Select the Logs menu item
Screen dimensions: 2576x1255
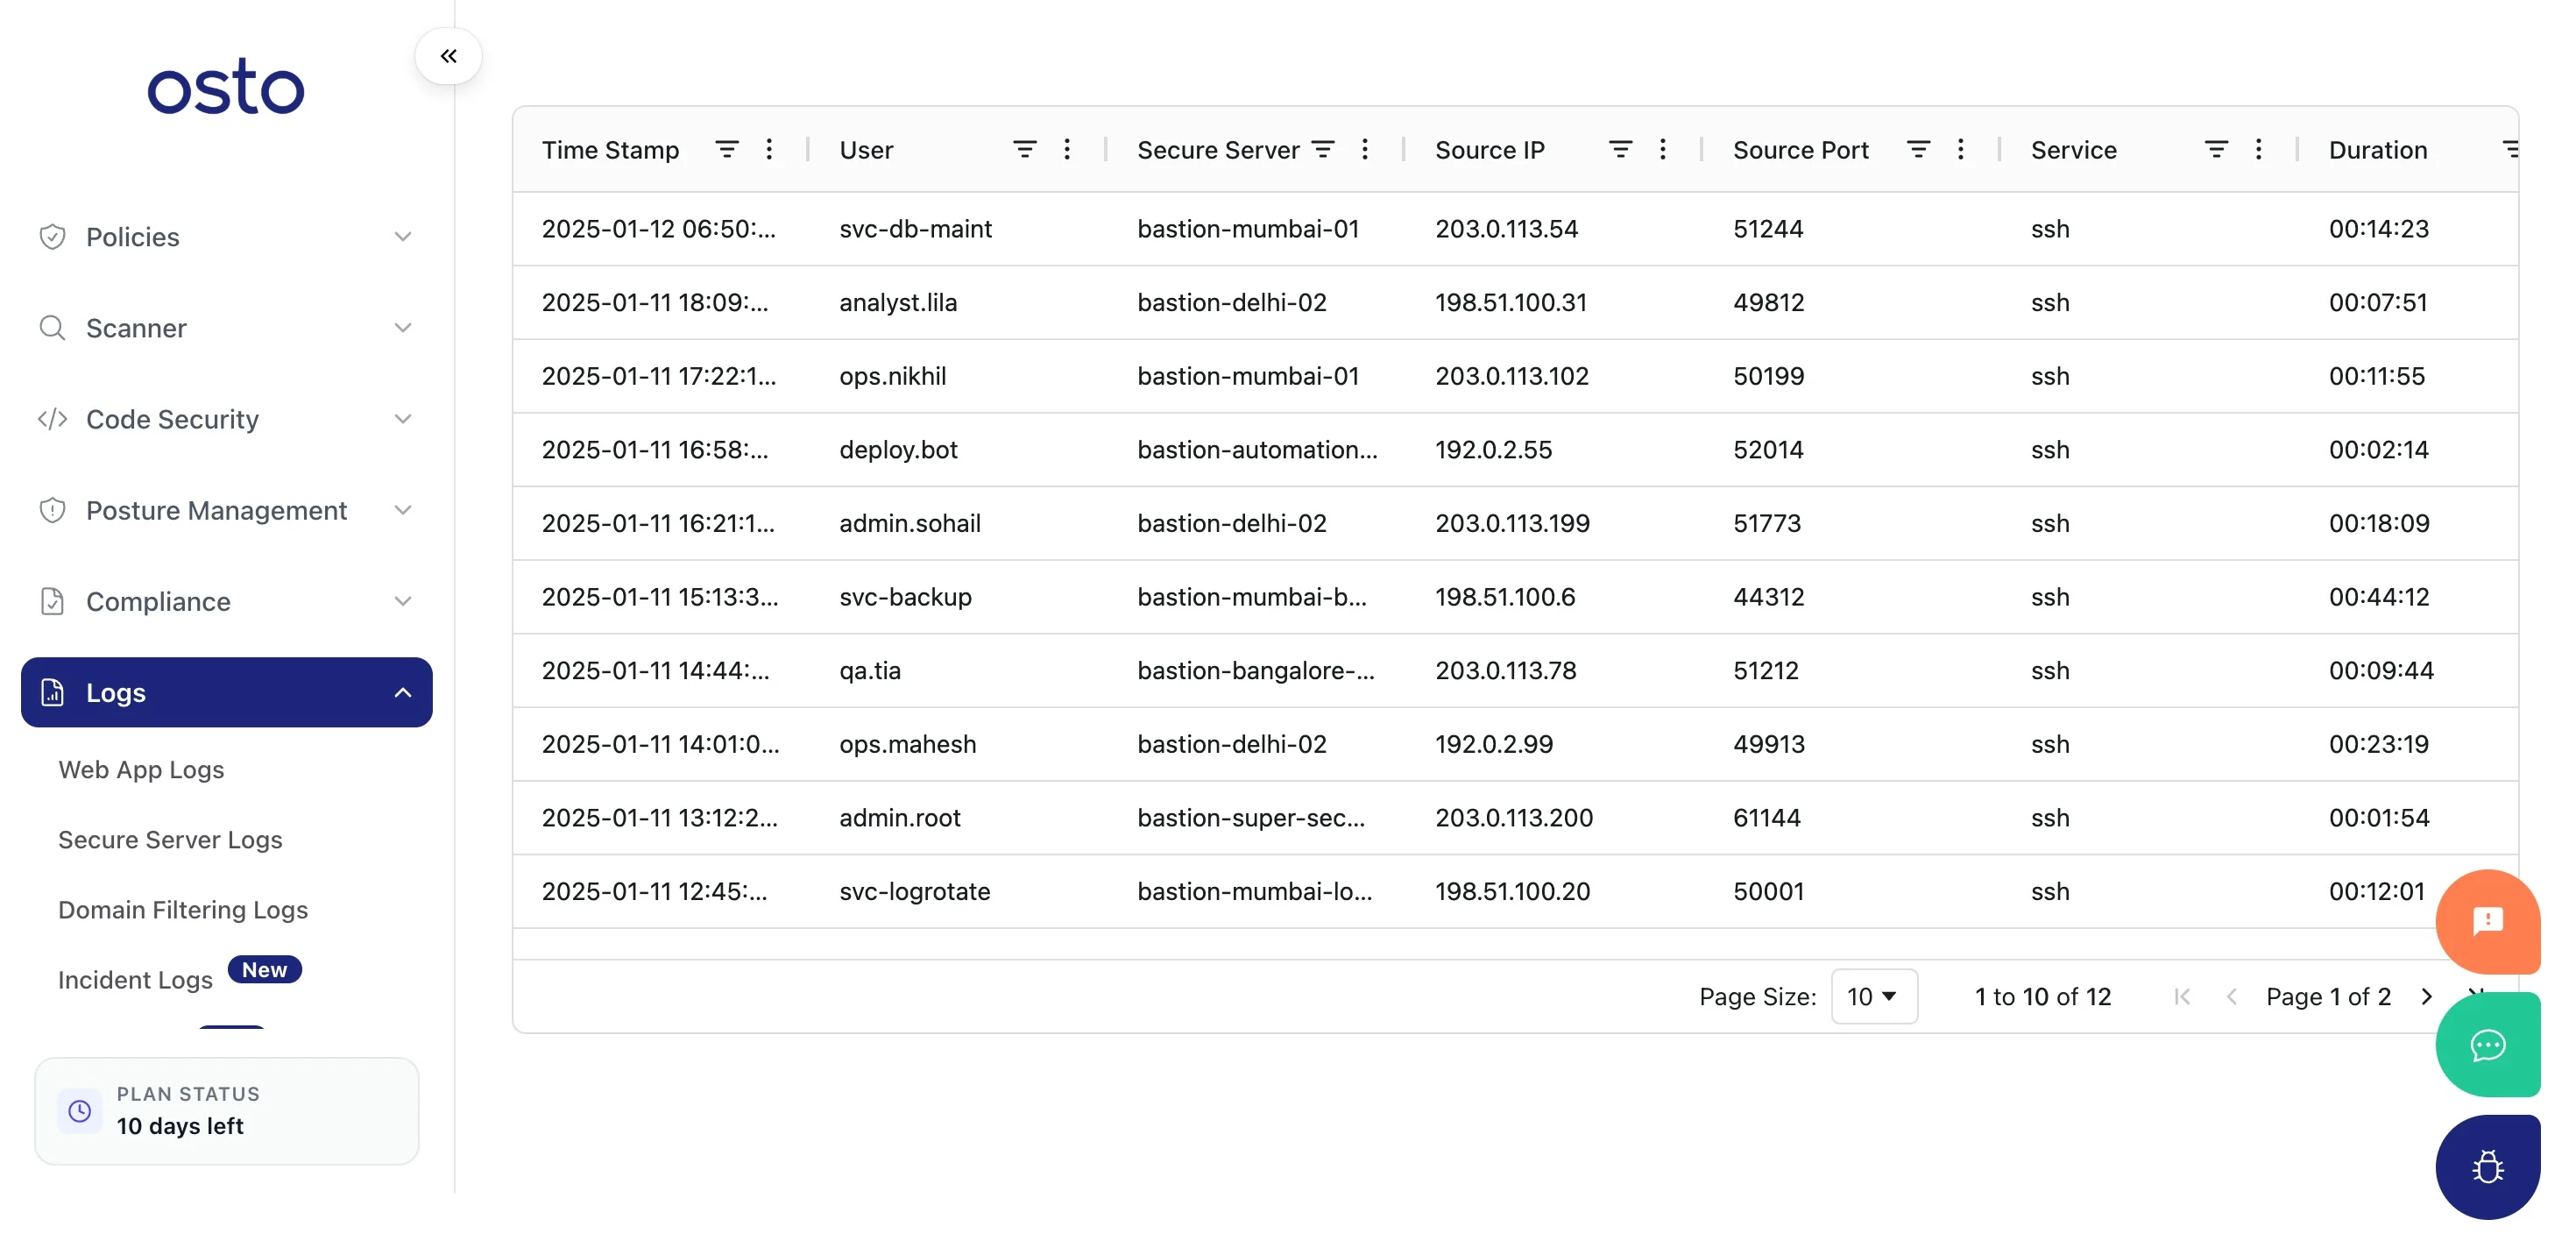click(x=226, y=692)
